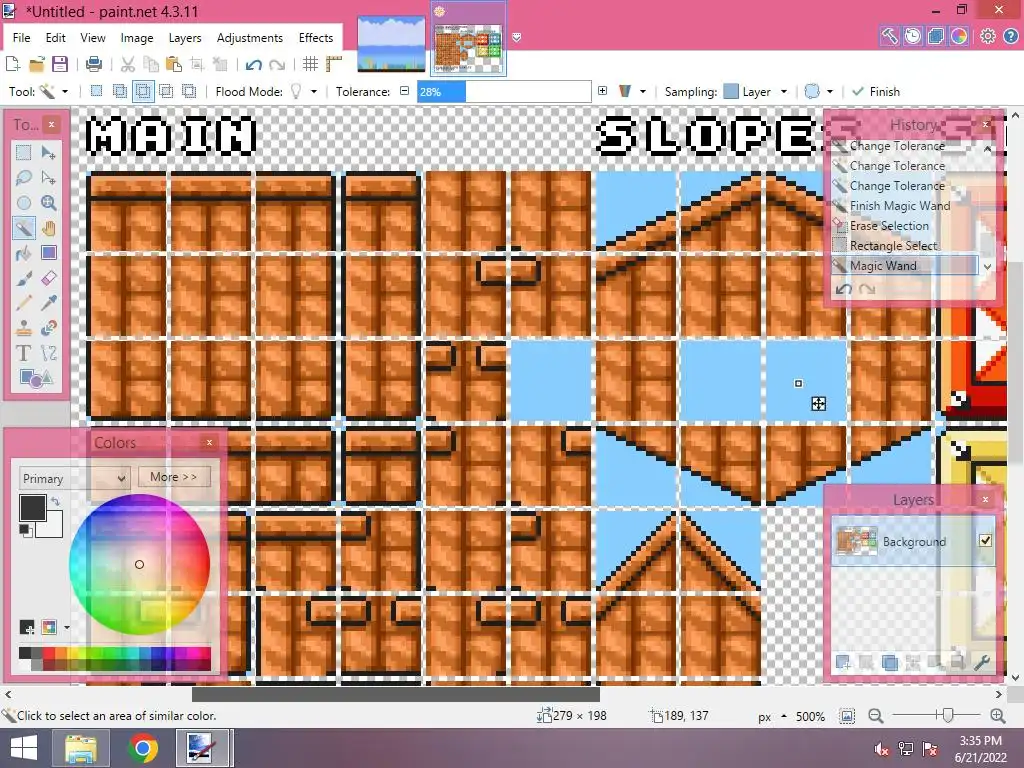Viewport: 1024px width, 768px height.
Task: Toggle the rulers display
Action: click(334, 64)
